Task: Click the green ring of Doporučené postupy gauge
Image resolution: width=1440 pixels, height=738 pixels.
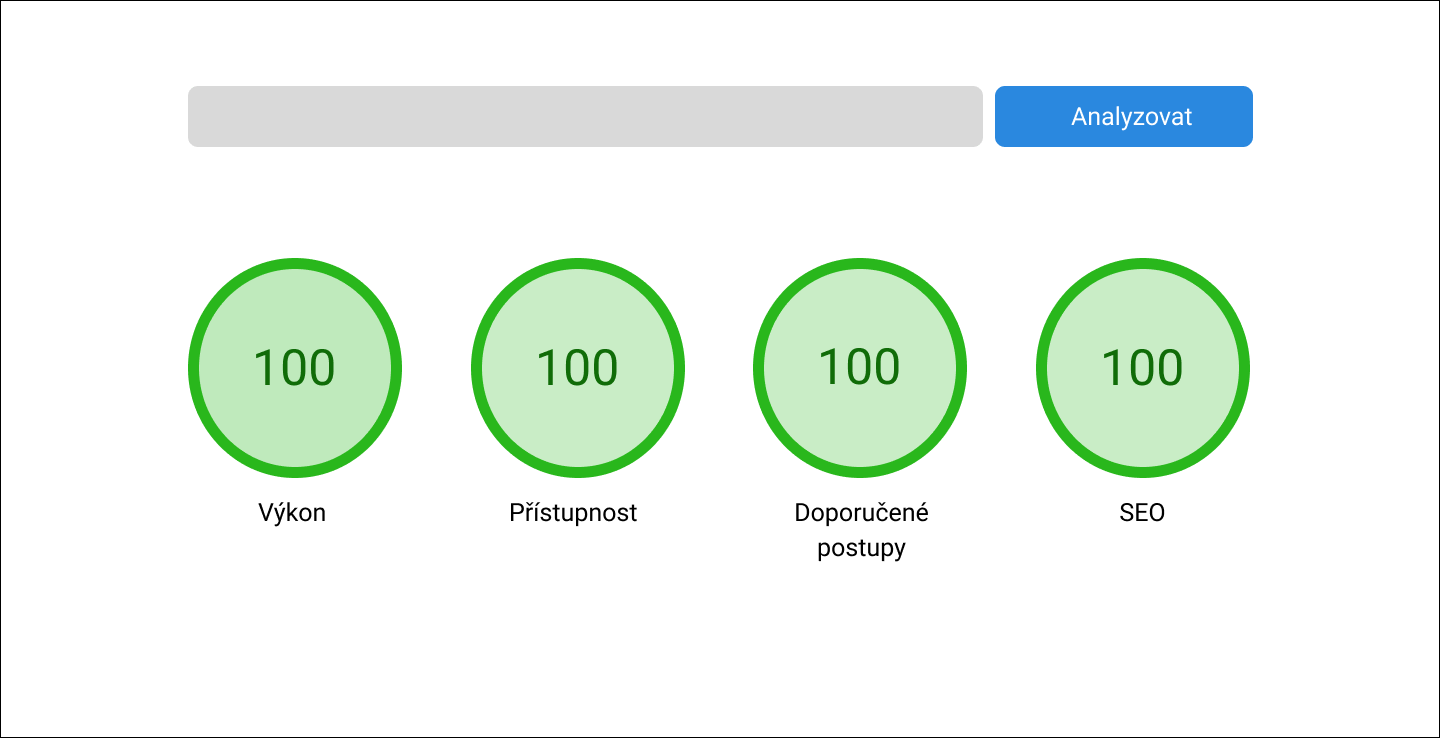Action: tap(860, 265)
